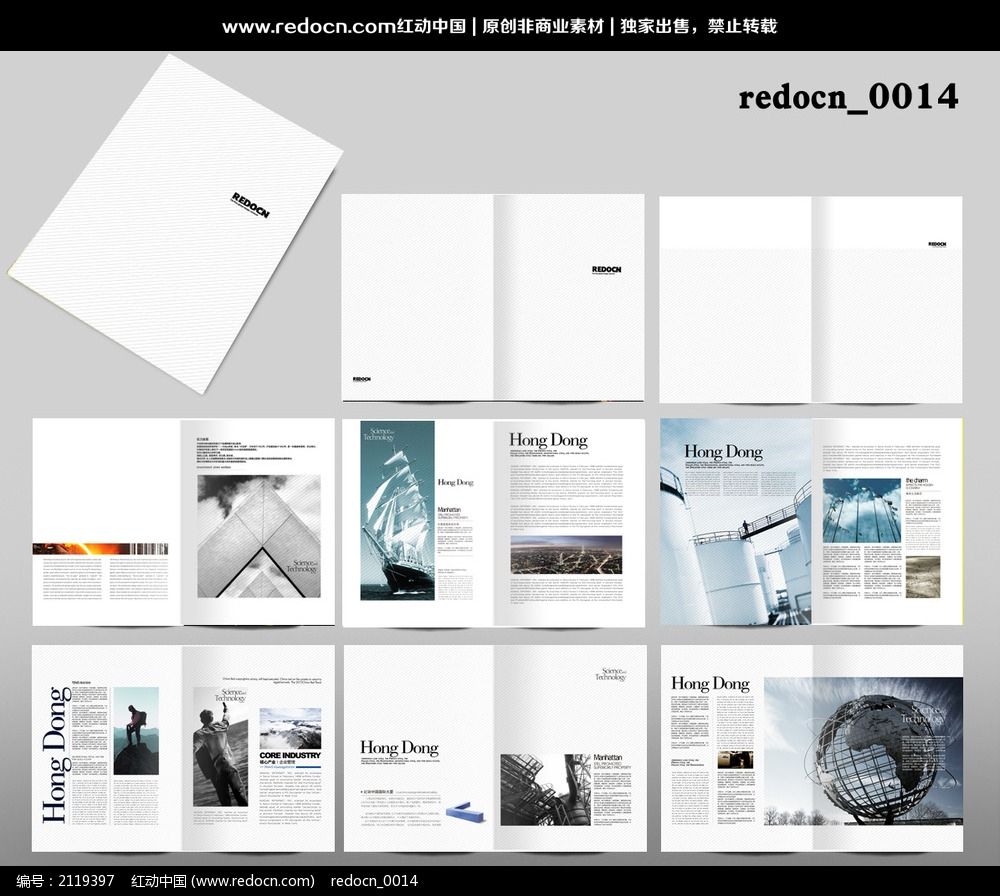Click the Manhattan heading beside the industrial photo
1000x896 pixels.
coord(608,758)
